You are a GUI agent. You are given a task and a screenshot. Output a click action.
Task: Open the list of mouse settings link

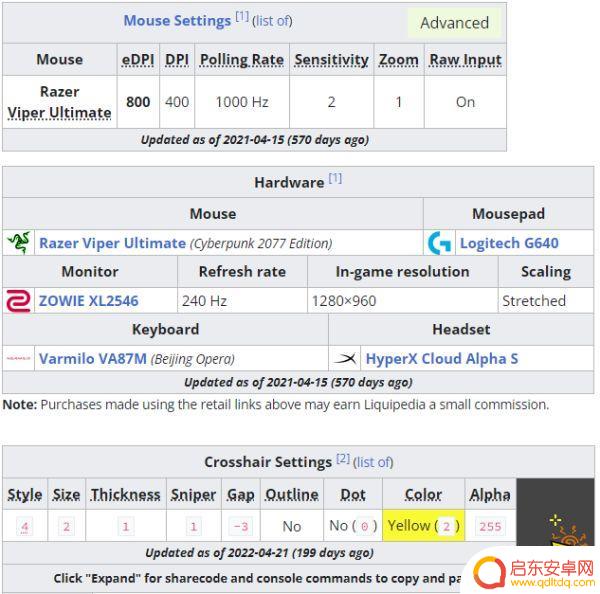[272, 21]
